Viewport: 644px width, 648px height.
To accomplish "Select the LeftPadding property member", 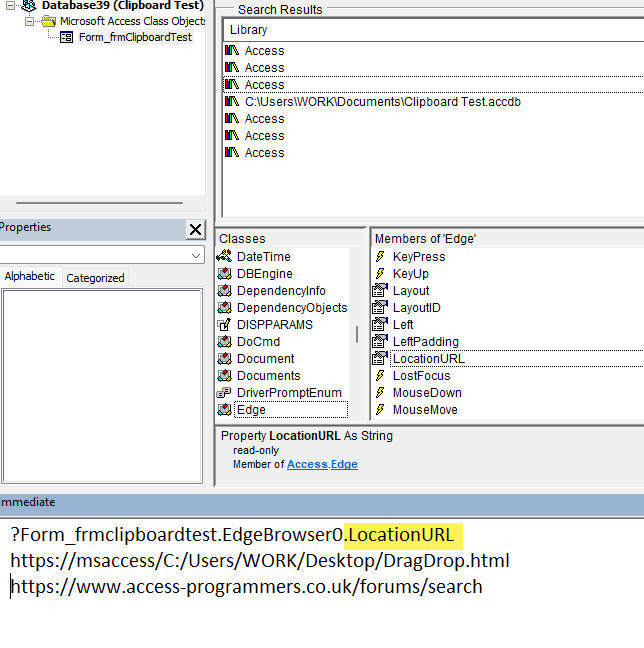I will pos(426,342).
